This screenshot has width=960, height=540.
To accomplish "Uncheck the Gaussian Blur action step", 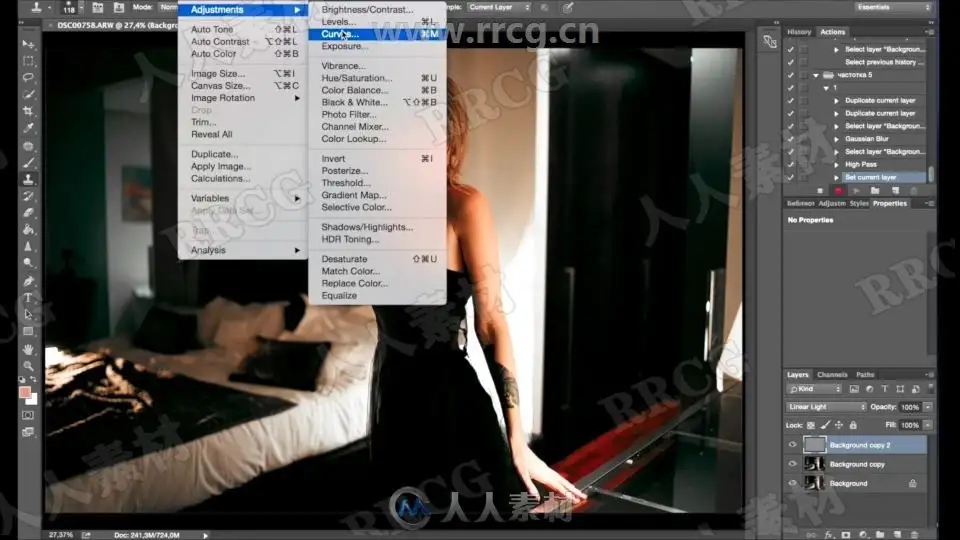I will (x=790, y=139).
